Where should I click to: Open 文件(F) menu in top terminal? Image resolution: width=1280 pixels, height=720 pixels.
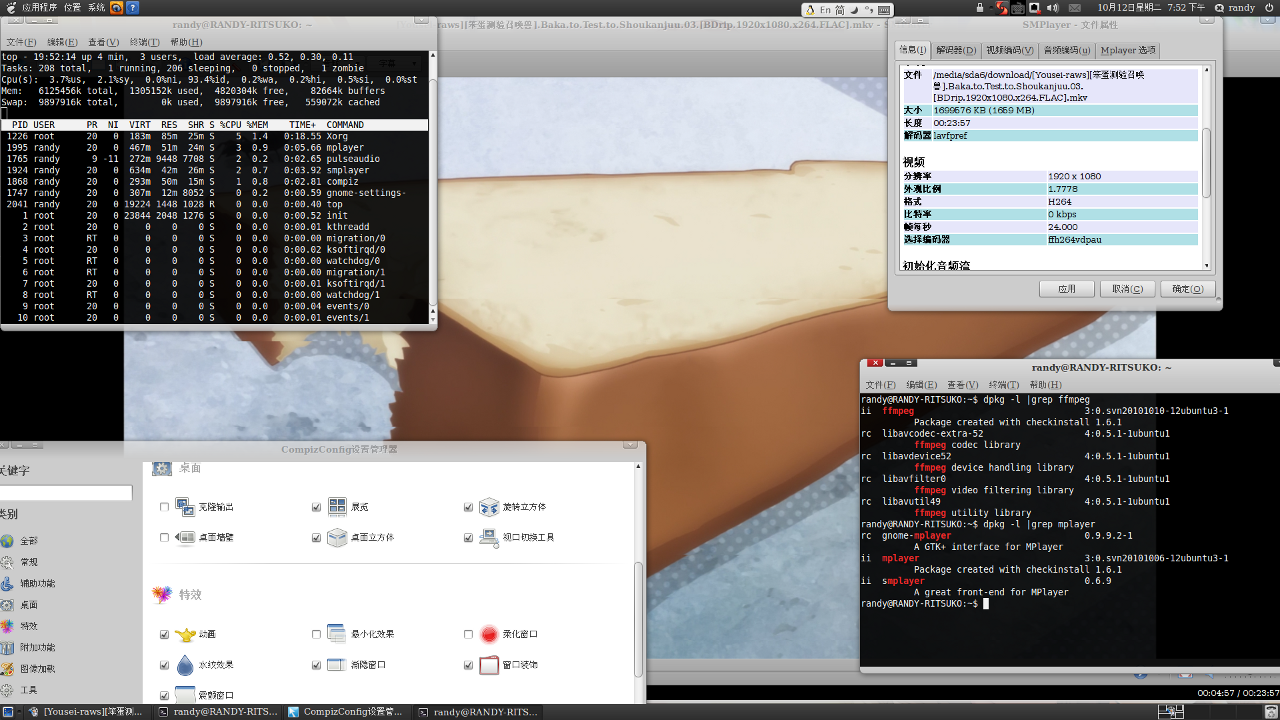21,42
